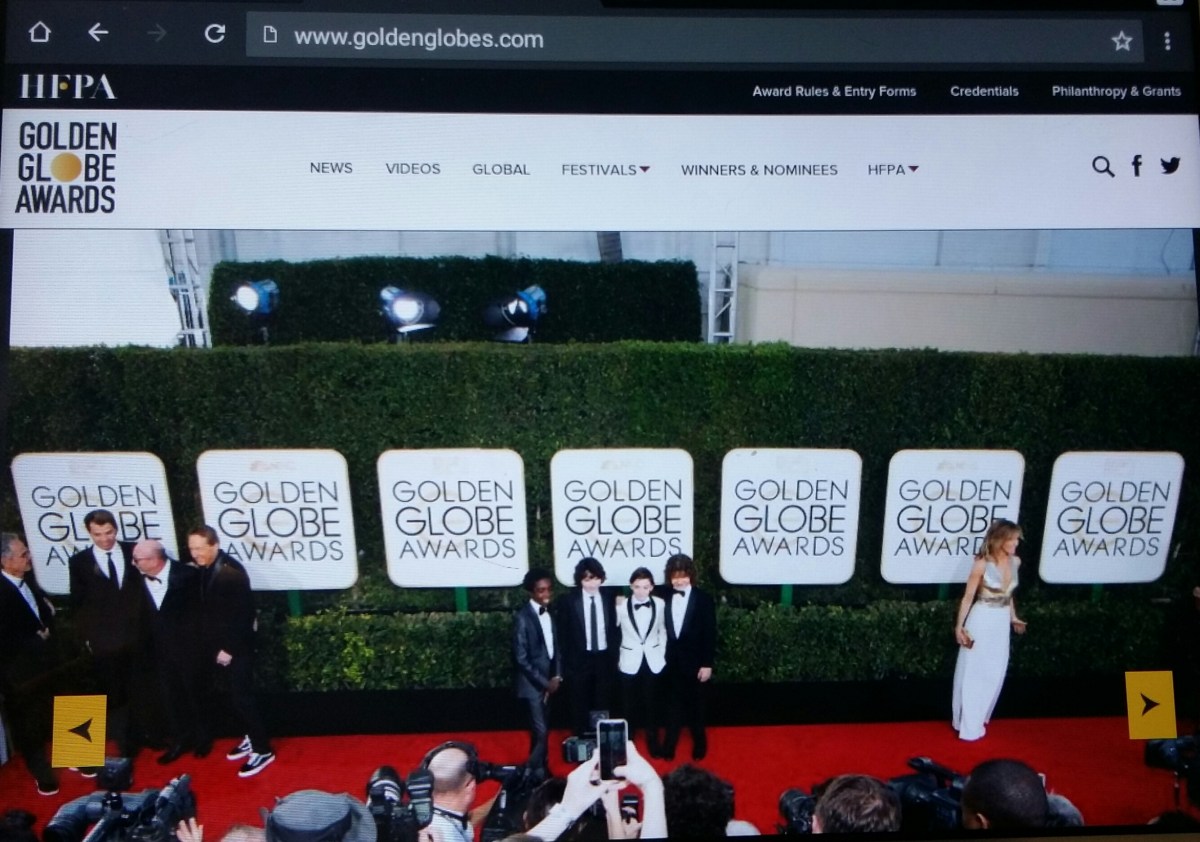Open site search with the magnifier icon
This screenshot has width=1200, height=842.
click(1103, 166)
